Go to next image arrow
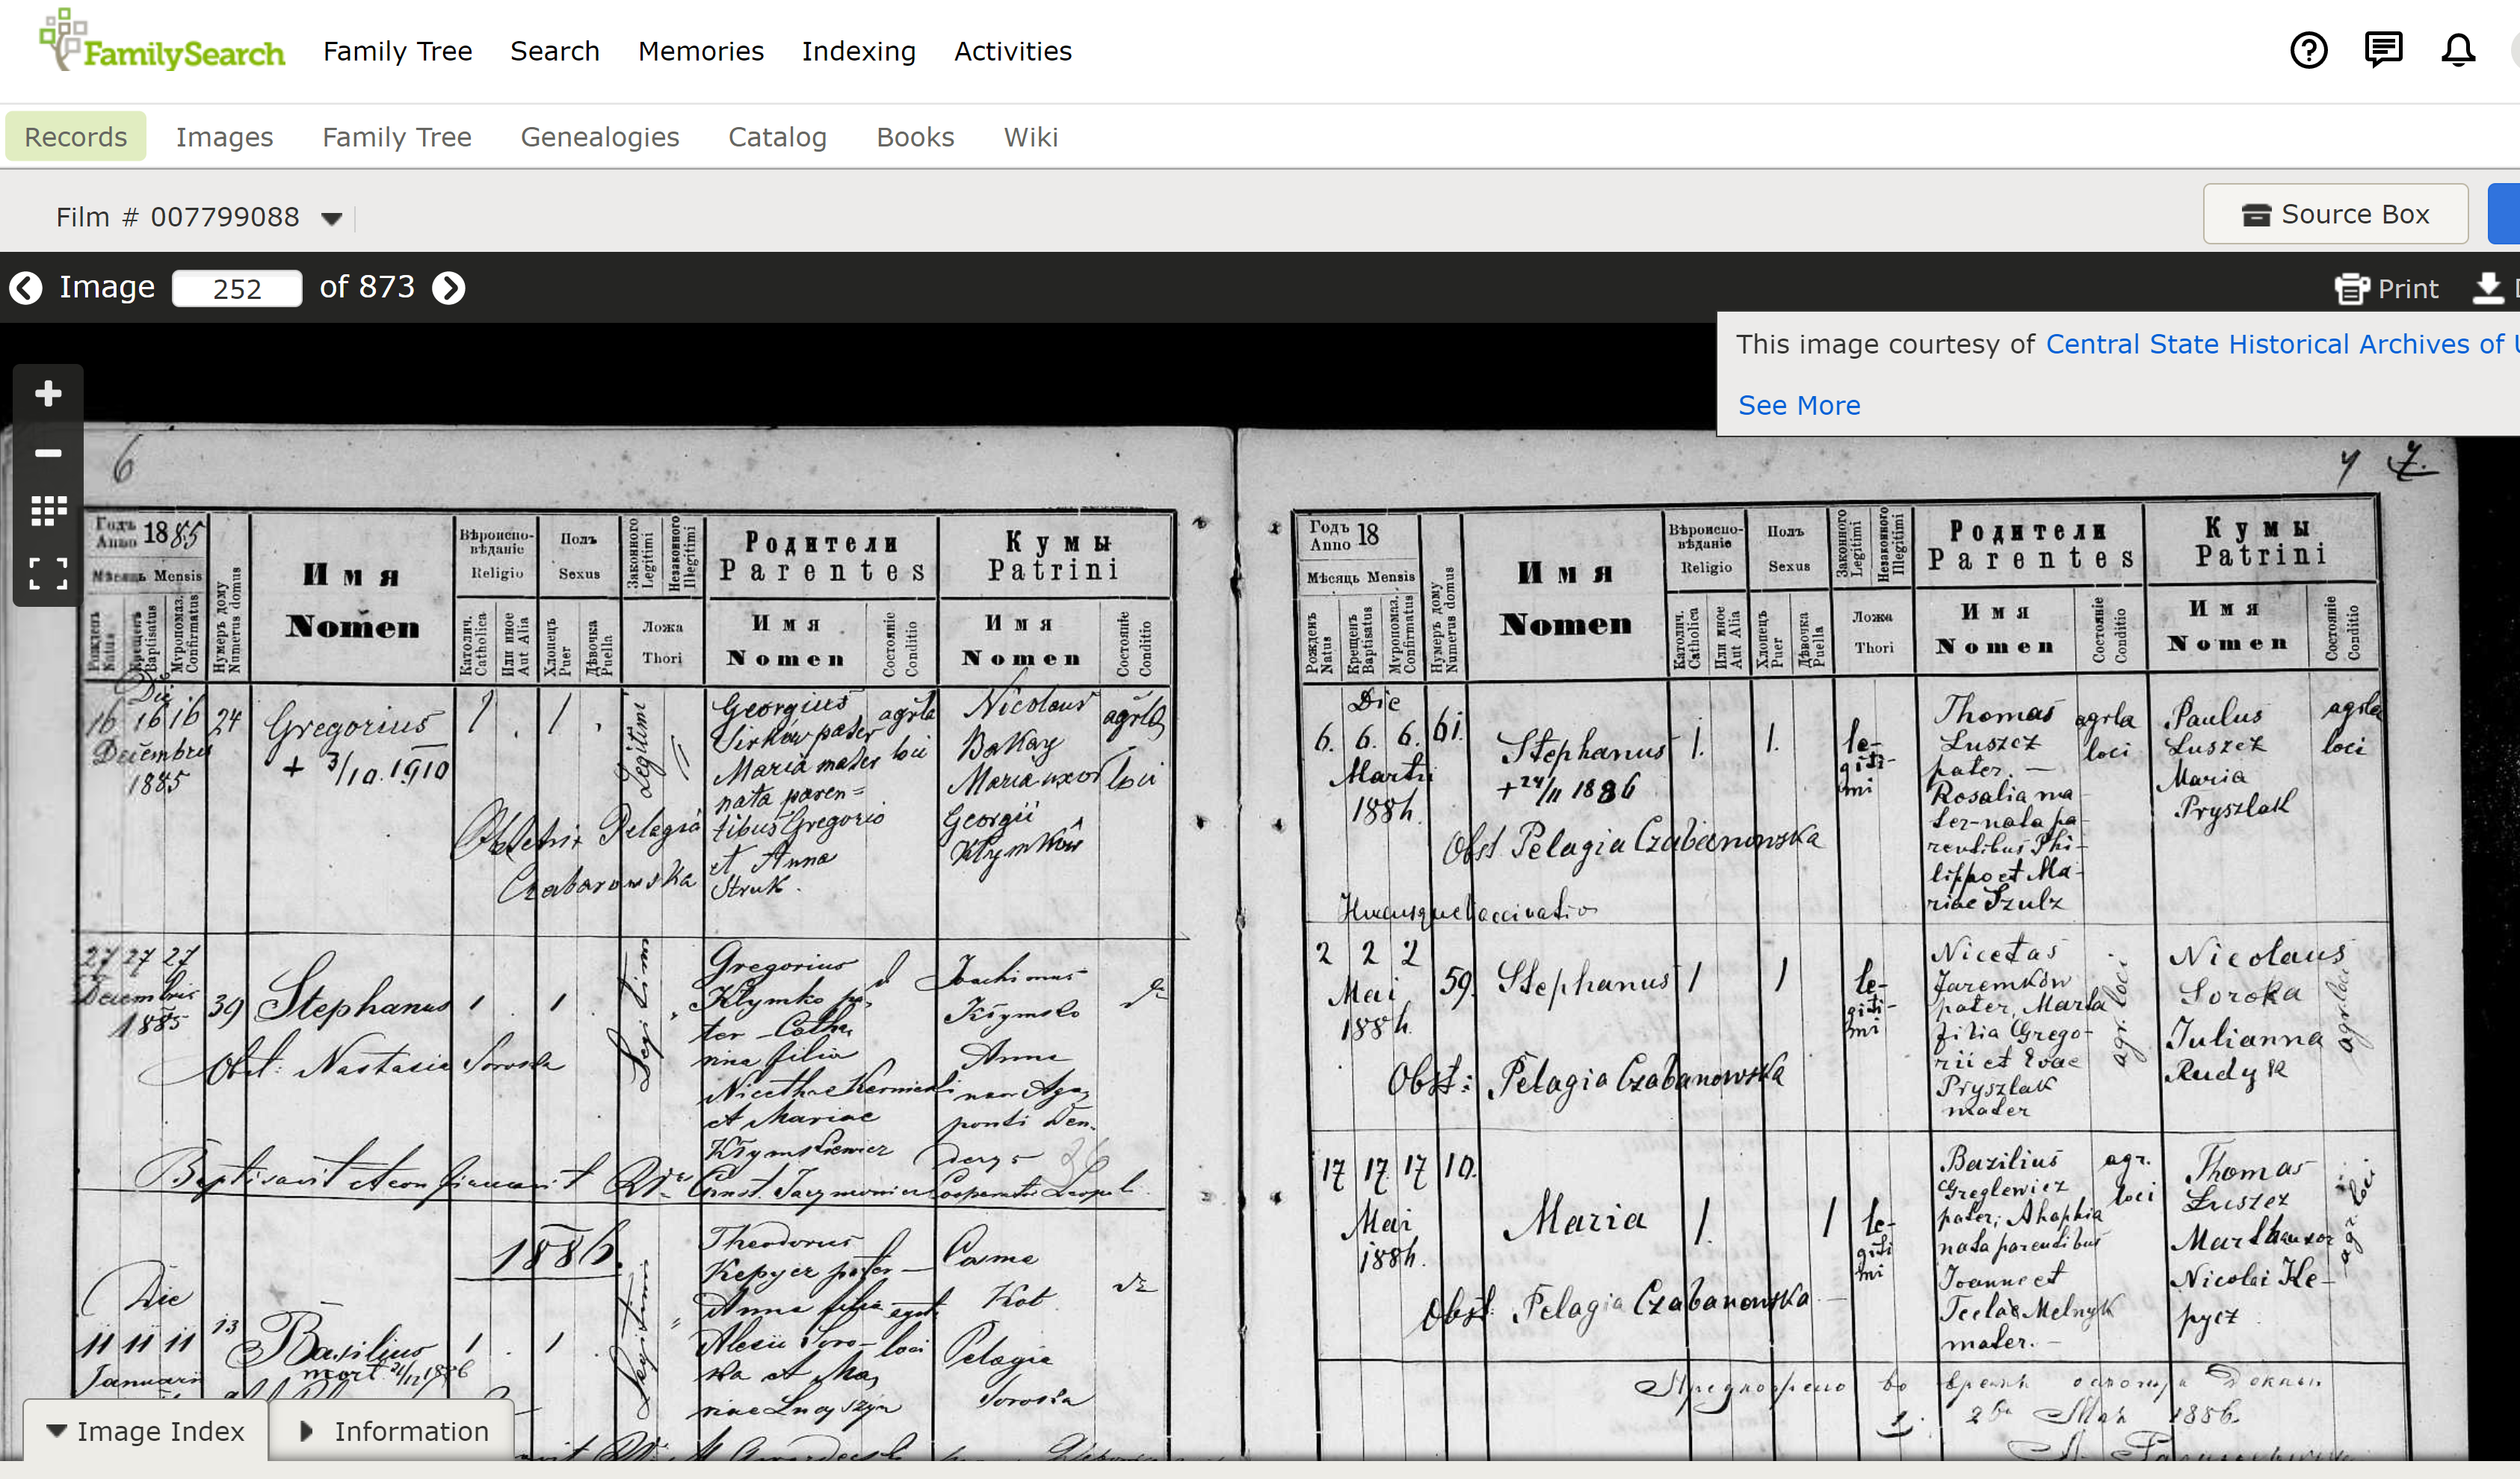2520x1479 pixels. (x=449, y=288)
